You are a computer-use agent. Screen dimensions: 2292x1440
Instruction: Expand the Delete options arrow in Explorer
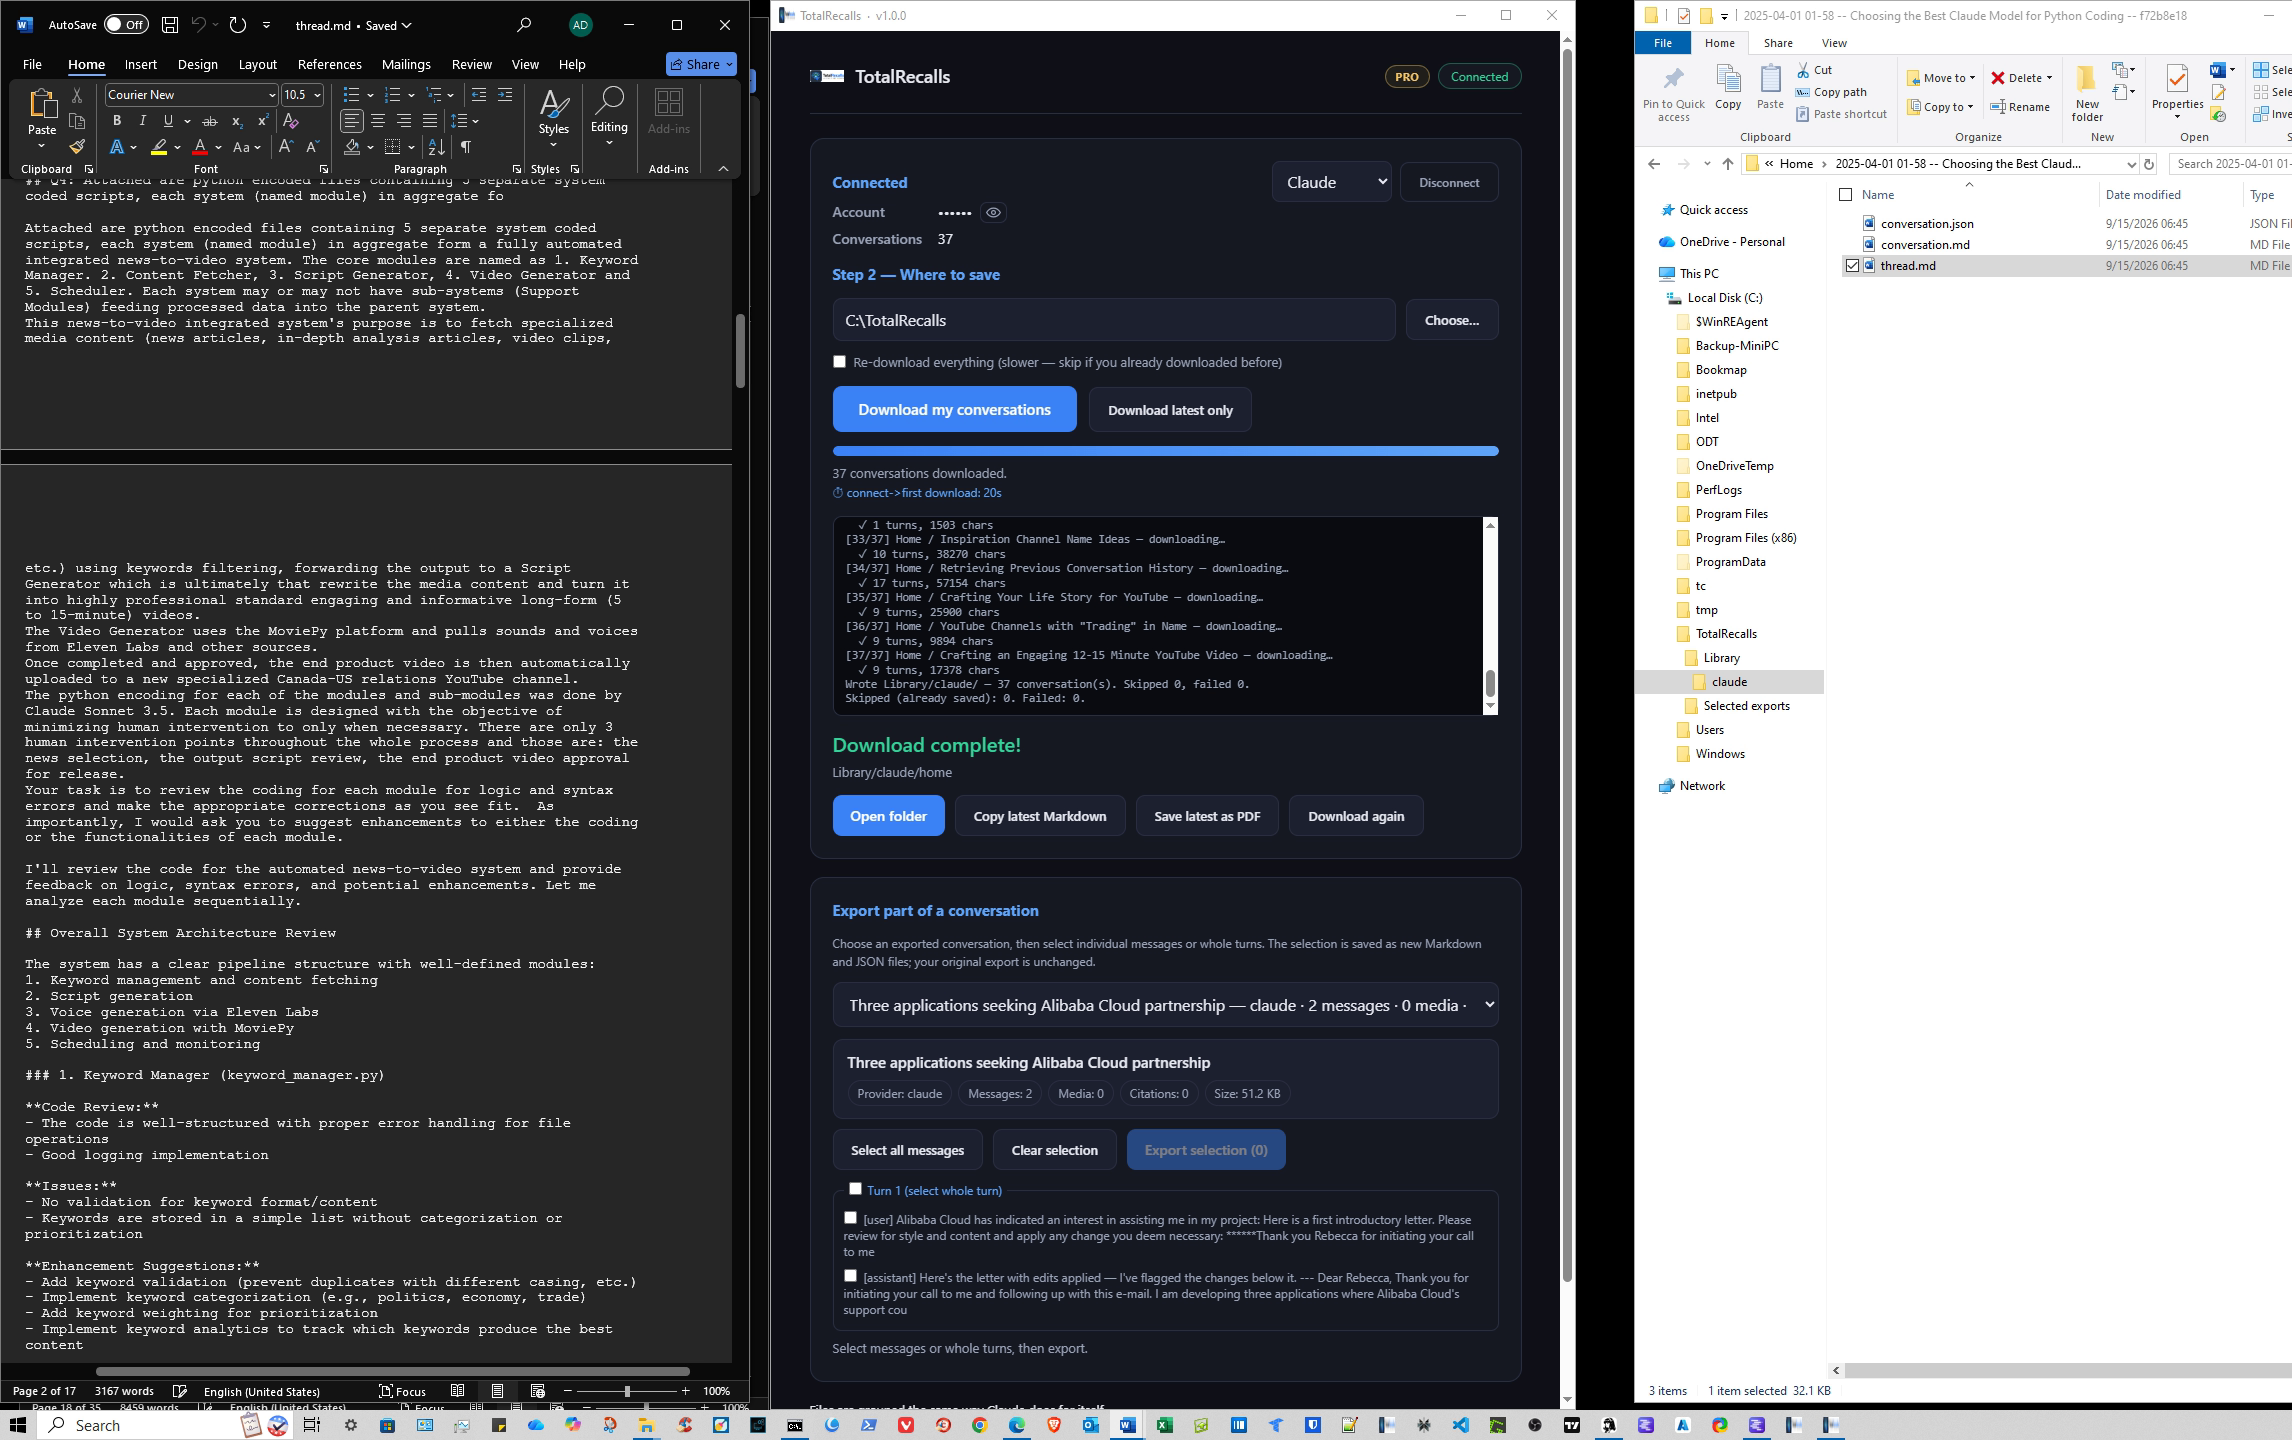click(x=2049, y=78)
